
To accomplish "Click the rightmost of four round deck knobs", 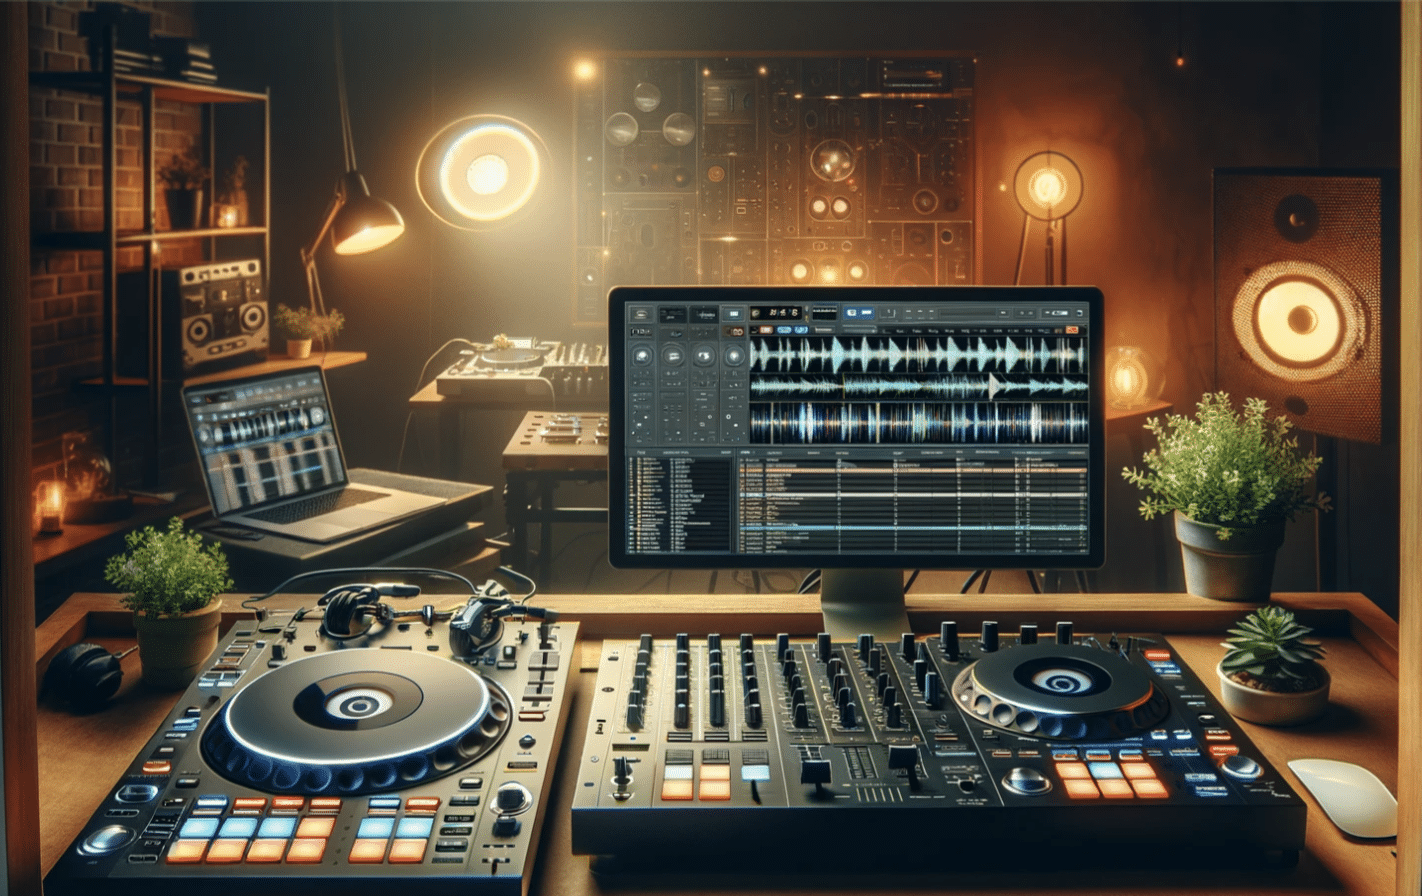I will [735, 356].
